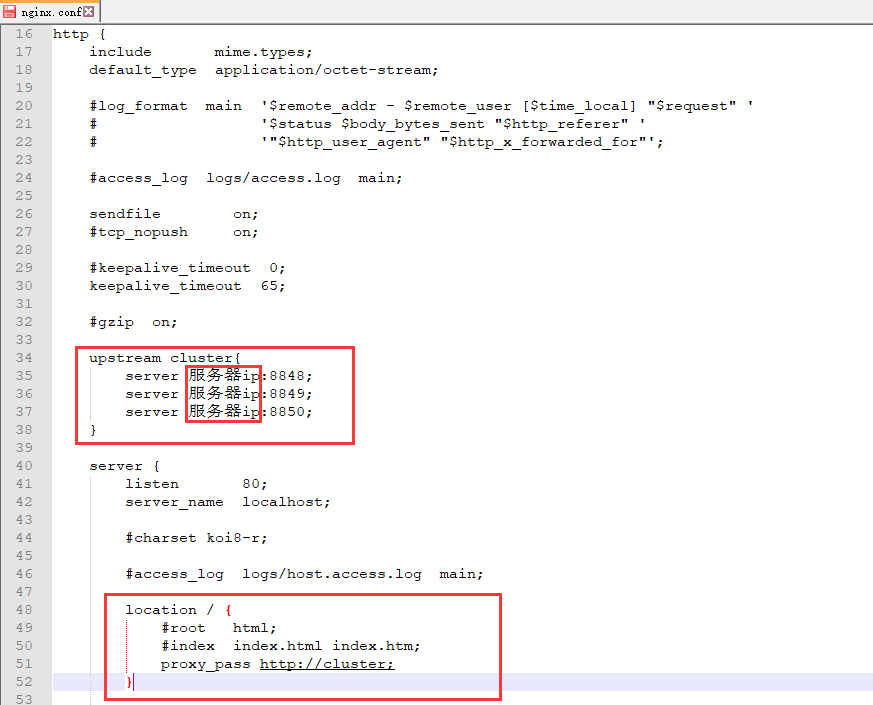This screenshot has width=873, height=705.
Task: Click 'listen 80;' line
Action: click(x=196, y=484)
